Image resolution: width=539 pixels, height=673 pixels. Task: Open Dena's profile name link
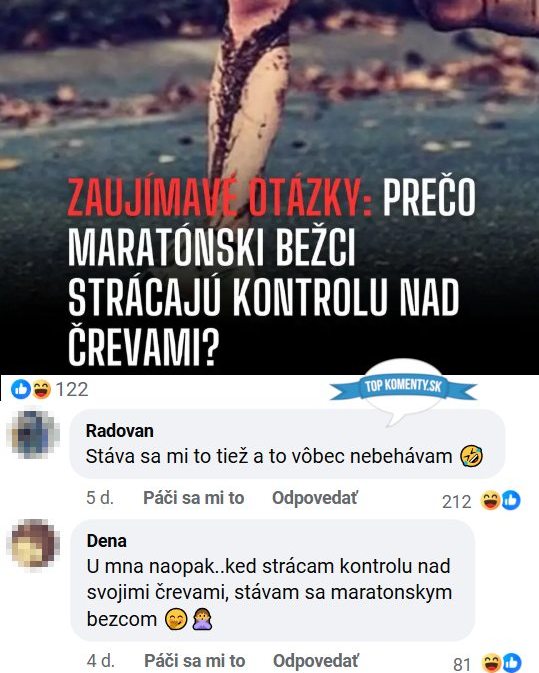click(107, 541)
